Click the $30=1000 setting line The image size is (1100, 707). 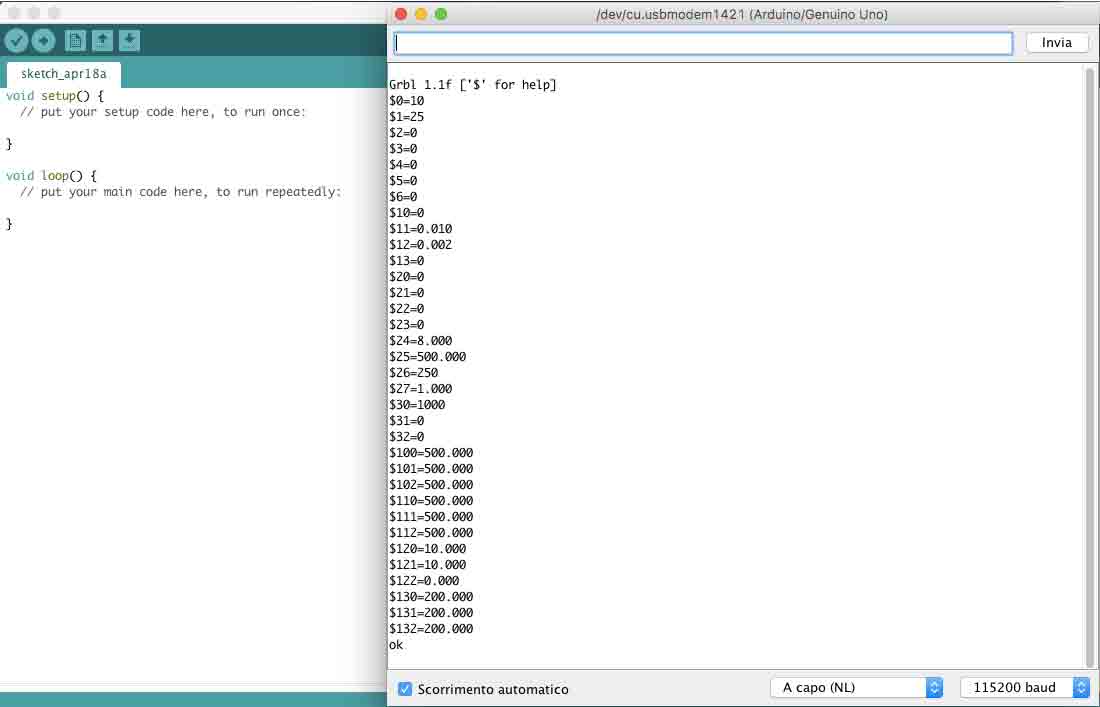[x=417, y=405]
